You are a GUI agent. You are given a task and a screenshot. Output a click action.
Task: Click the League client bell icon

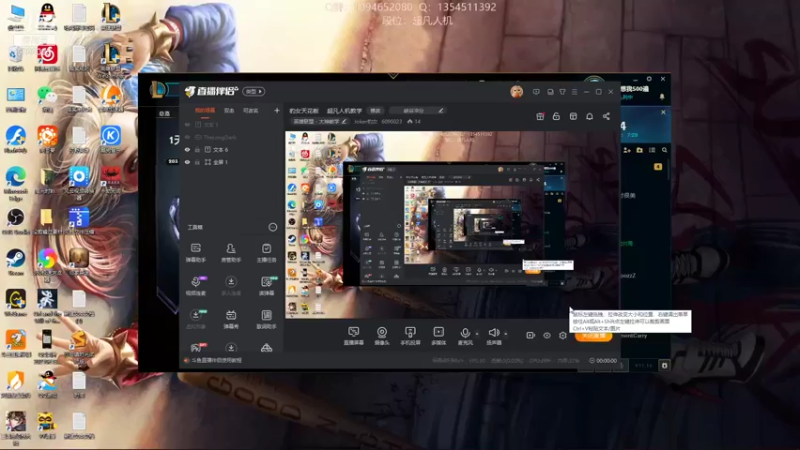[x=662, y=96]
